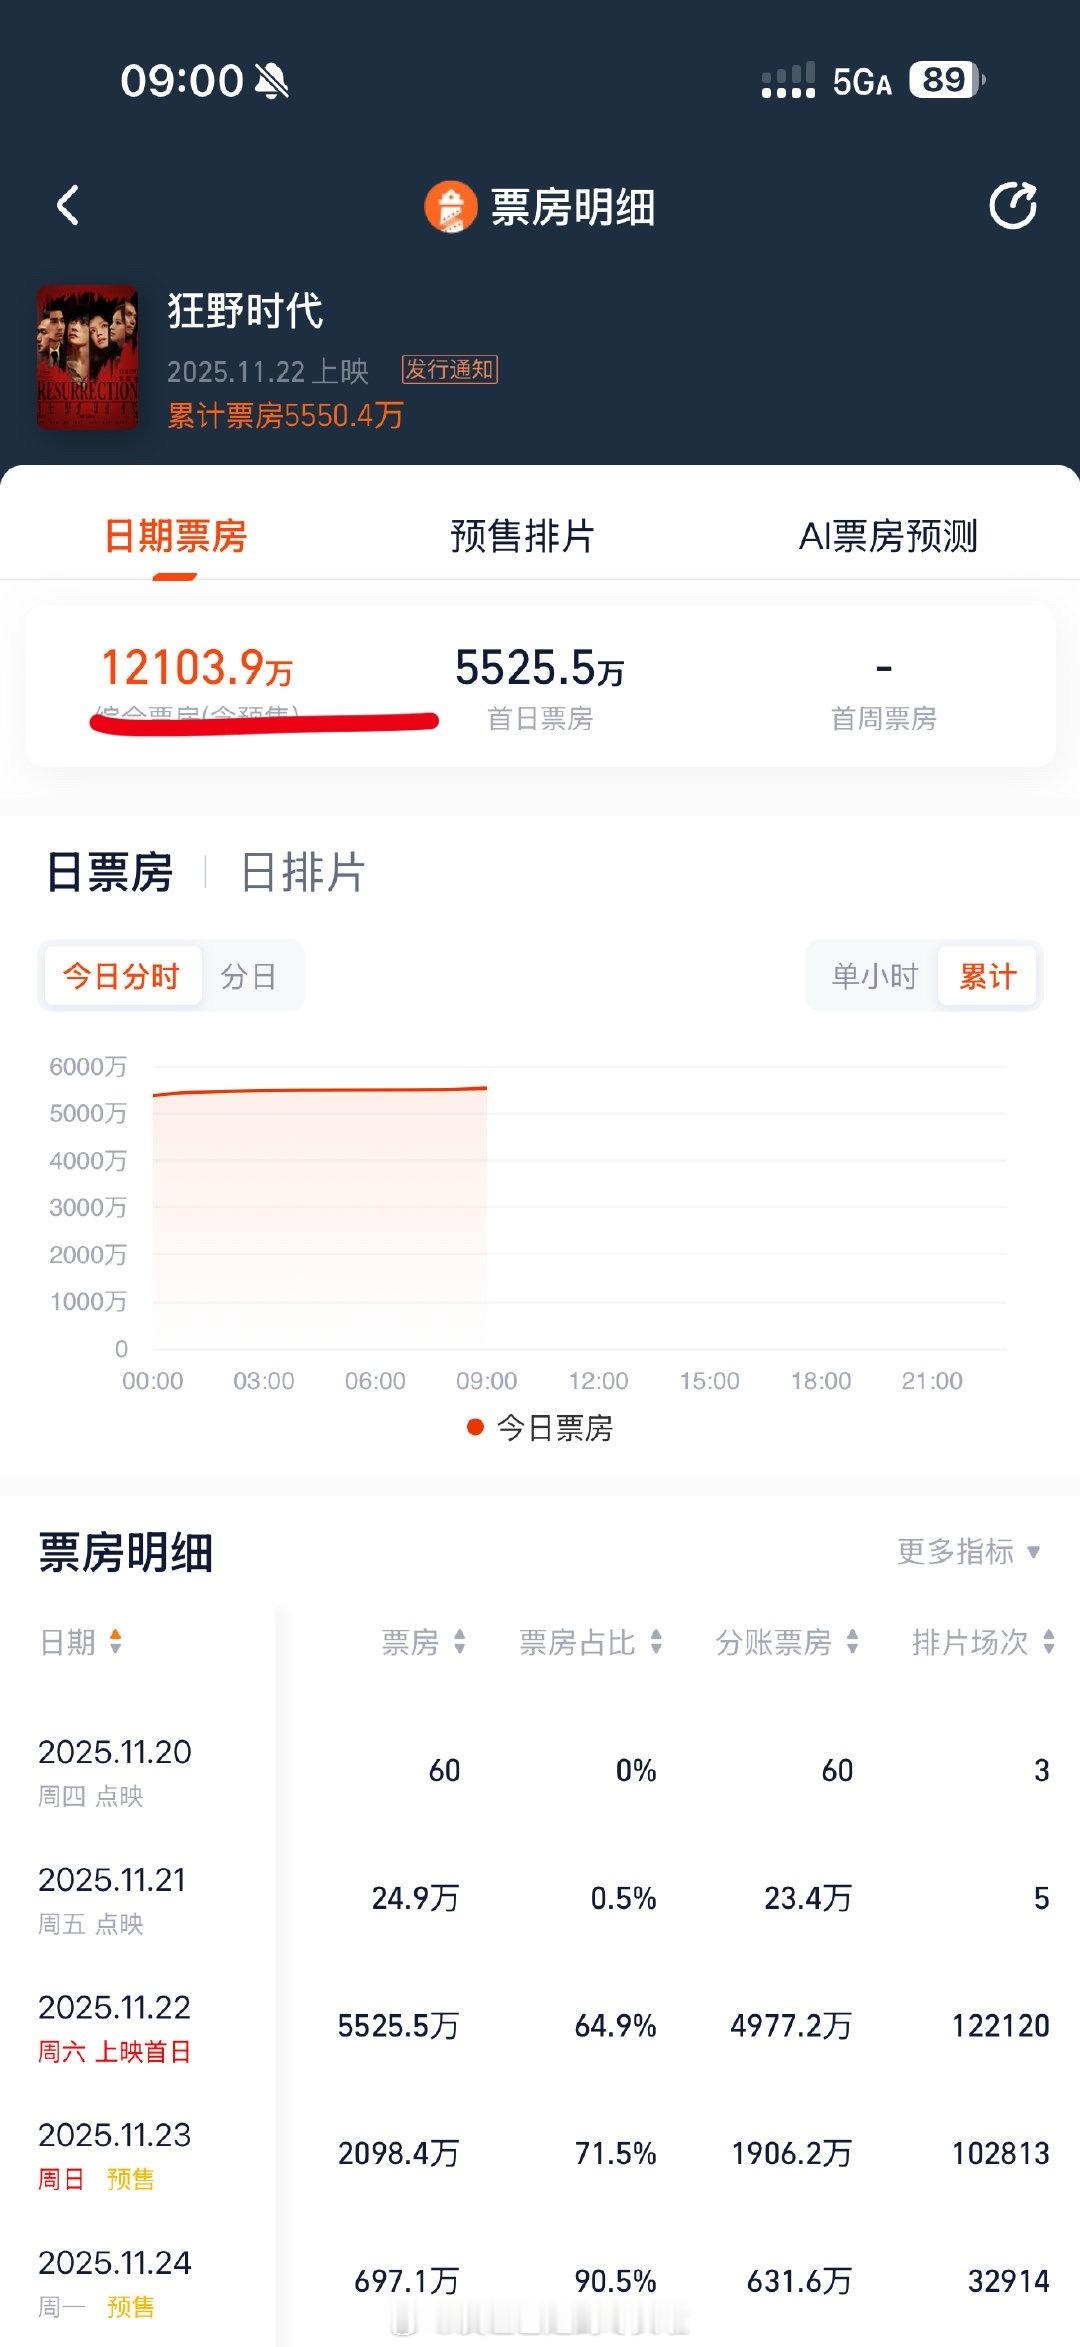Sort by 排片场次 column arrows

pyautogui.click(x=1048, y=1641)
